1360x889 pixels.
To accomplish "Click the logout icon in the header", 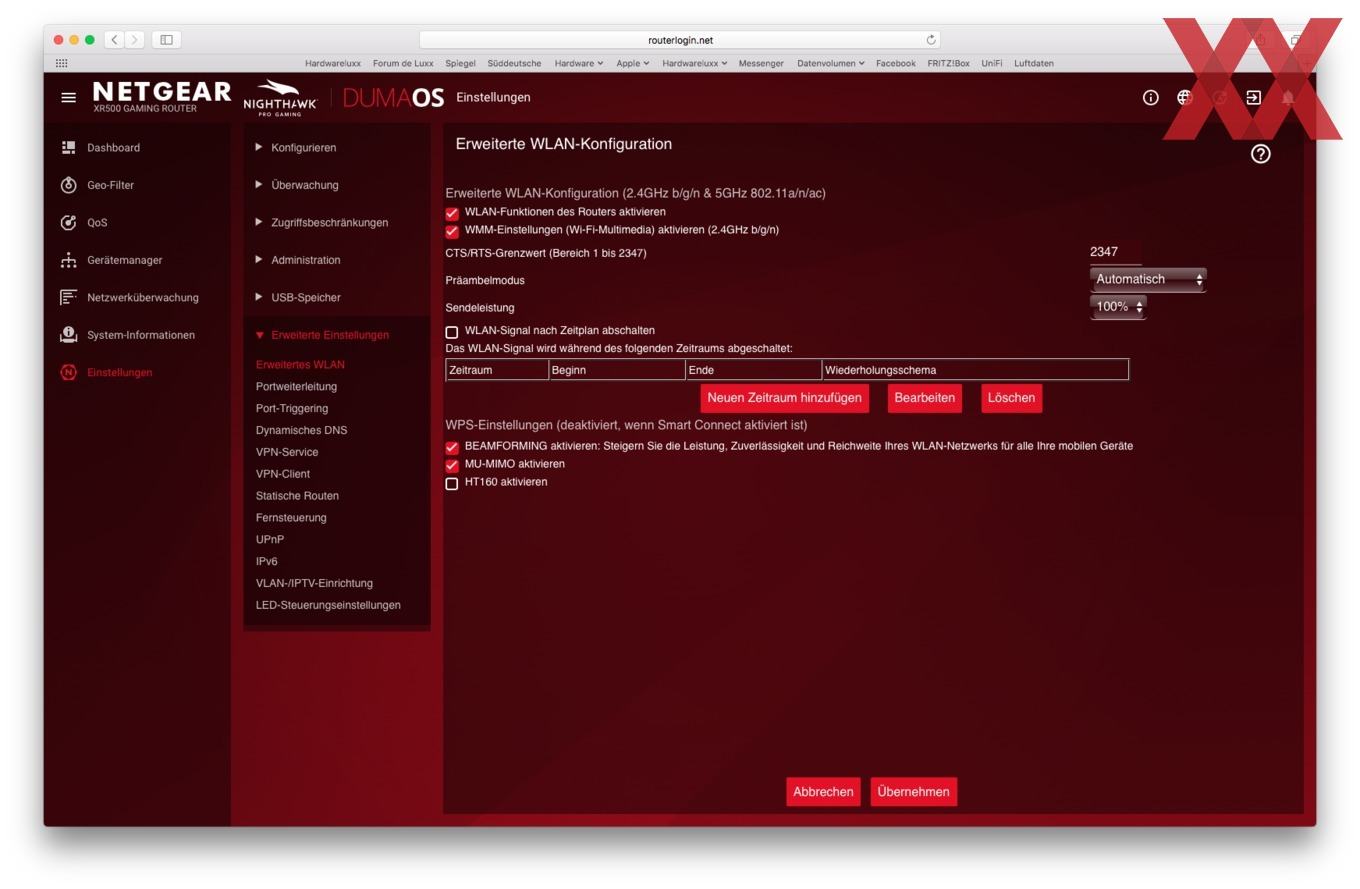I will coord(1253,98).
